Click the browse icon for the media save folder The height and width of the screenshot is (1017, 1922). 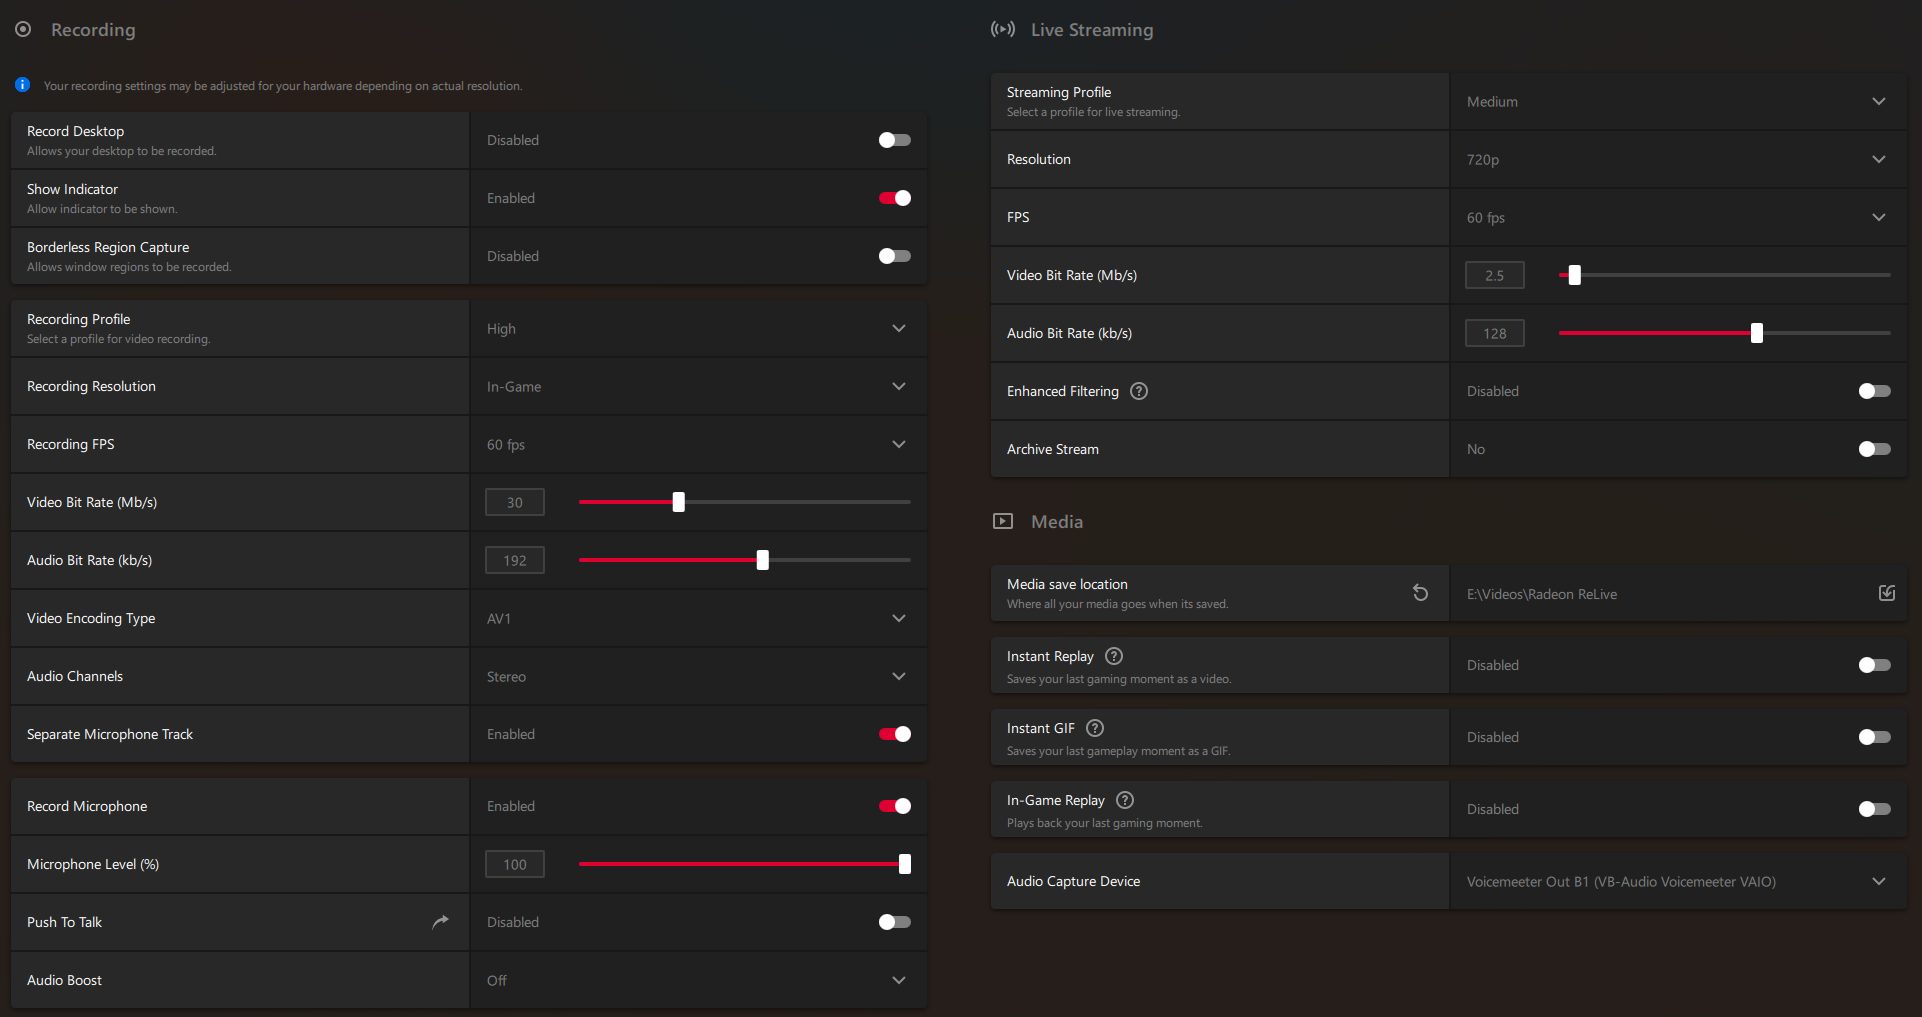(1887, 593)
